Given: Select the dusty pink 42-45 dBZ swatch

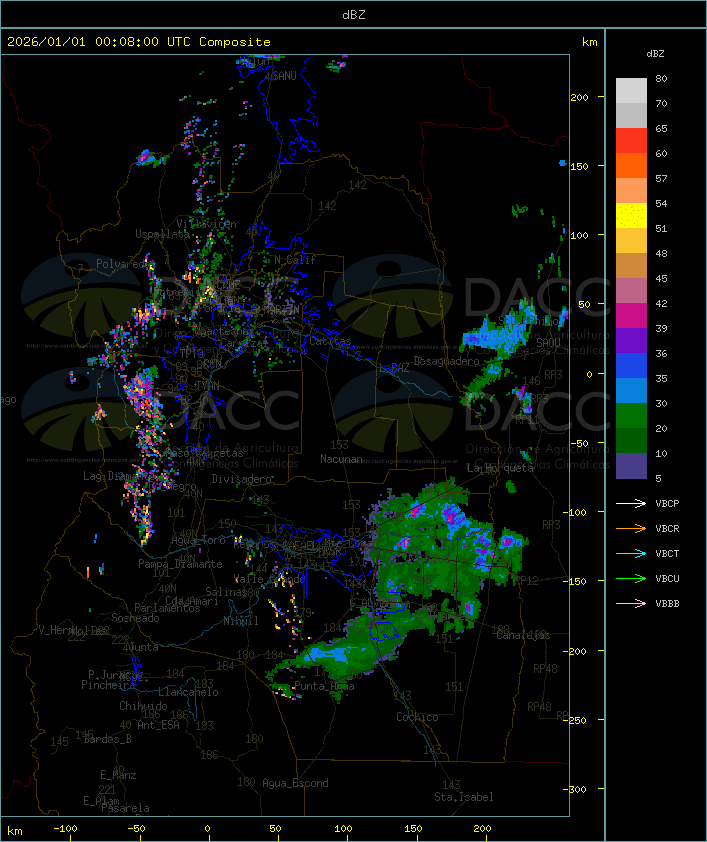Looking at the screenshot, I should (x=631, y=291).
